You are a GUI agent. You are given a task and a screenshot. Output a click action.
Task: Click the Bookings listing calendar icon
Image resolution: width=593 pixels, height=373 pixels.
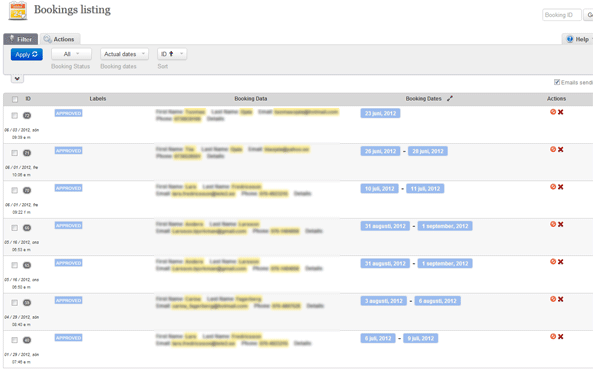tap(18, 11)
